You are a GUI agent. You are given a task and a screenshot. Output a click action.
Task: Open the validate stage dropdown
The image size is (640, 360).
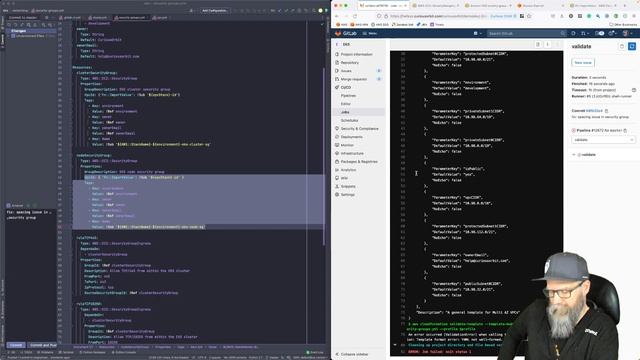point(603,140)
